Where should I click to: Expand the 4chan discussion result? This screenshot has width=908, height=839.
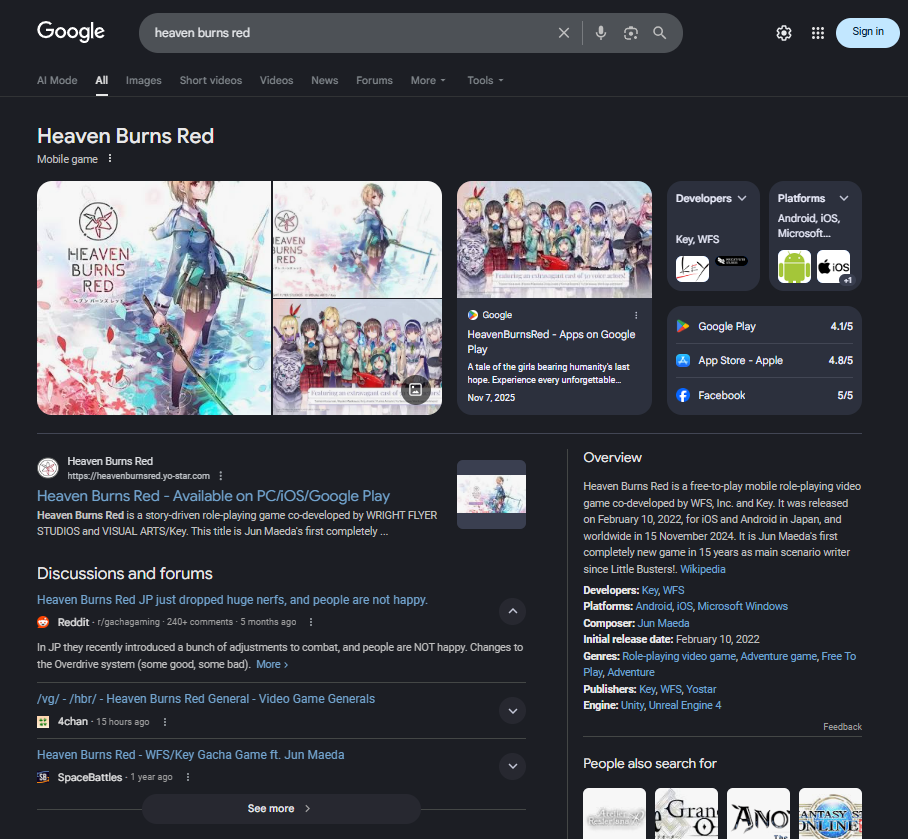(512, 711)
